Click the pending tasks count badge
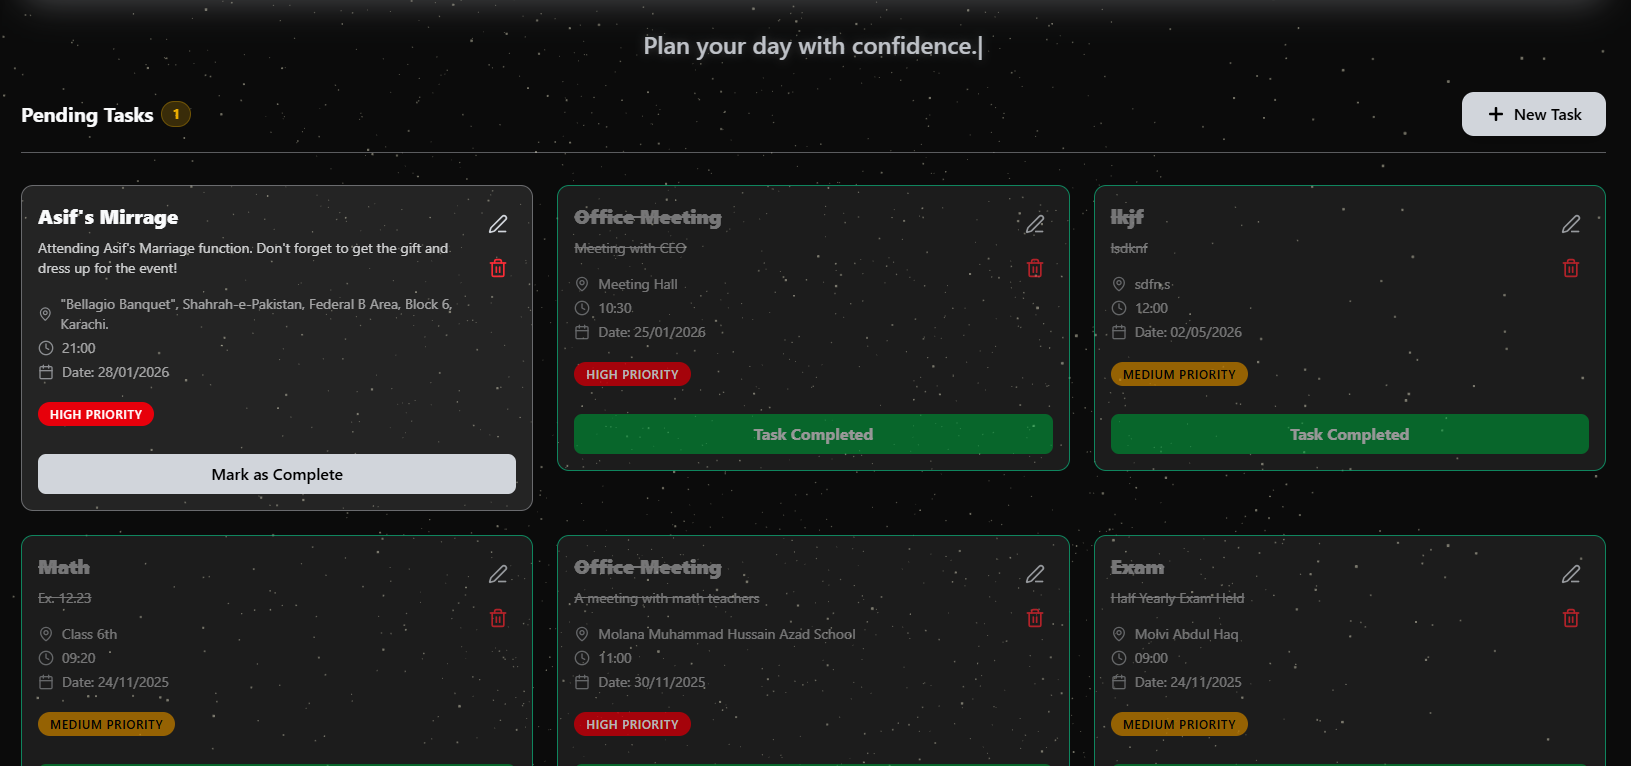Image resolution: width=1631 pixels, height=766 pixels. [176, 114]
